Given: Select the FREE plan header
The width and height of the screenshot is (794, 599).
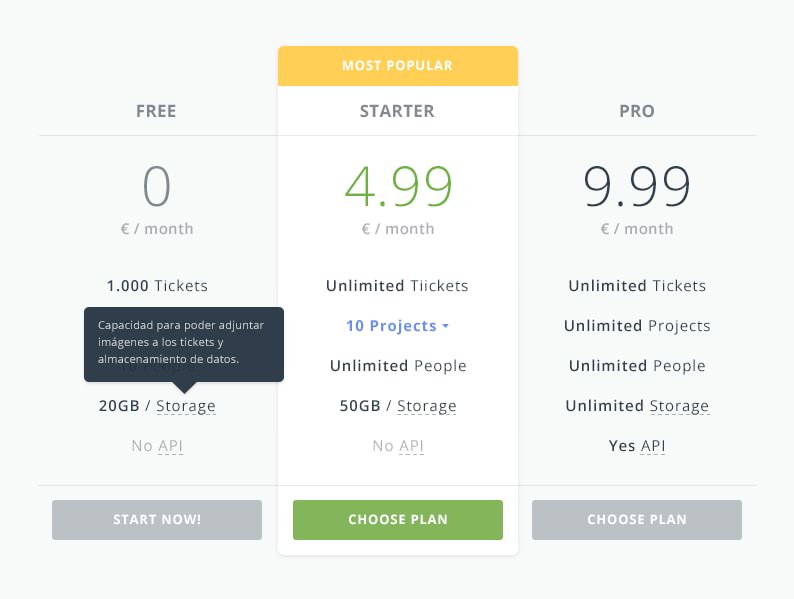Looking at the screenshot, I should (x=156, y=111).
